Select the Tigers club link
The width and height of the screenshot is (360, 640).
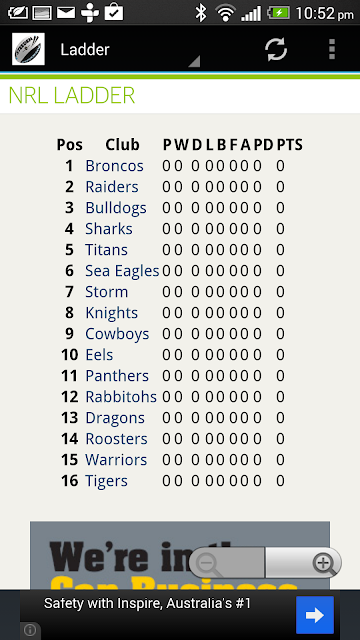coord(106,481)
